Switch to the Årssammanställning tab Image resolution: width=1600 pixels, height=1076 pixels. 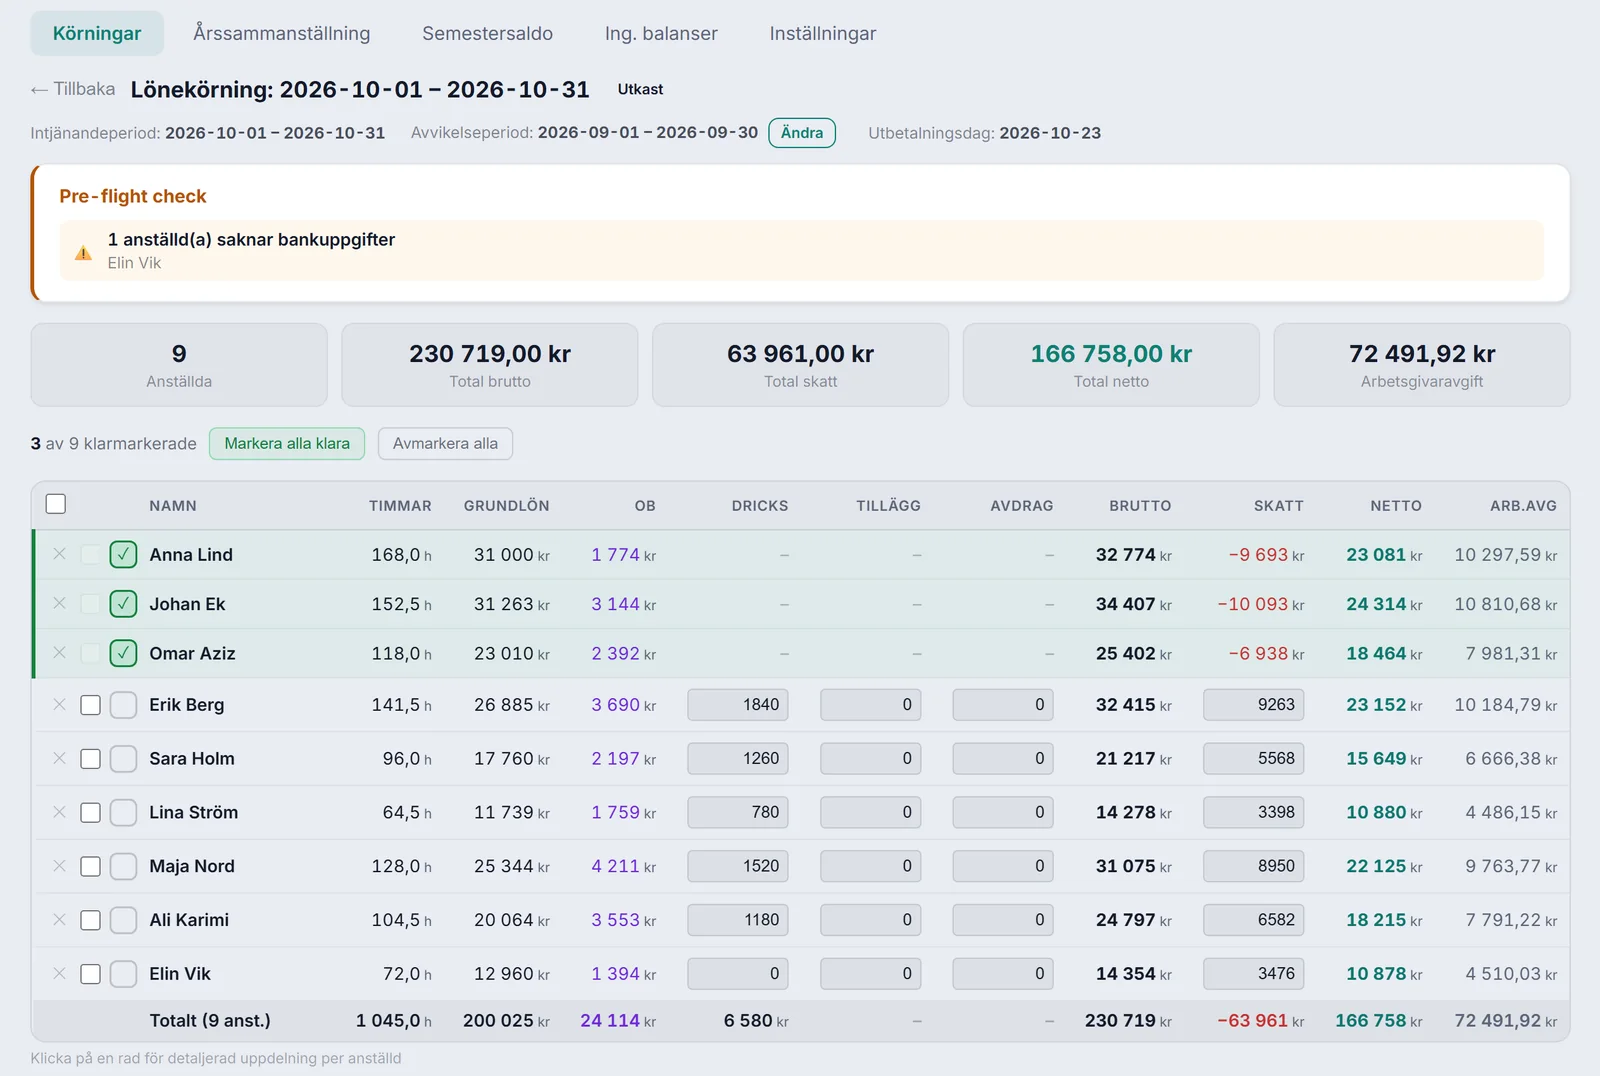[282, 33]
